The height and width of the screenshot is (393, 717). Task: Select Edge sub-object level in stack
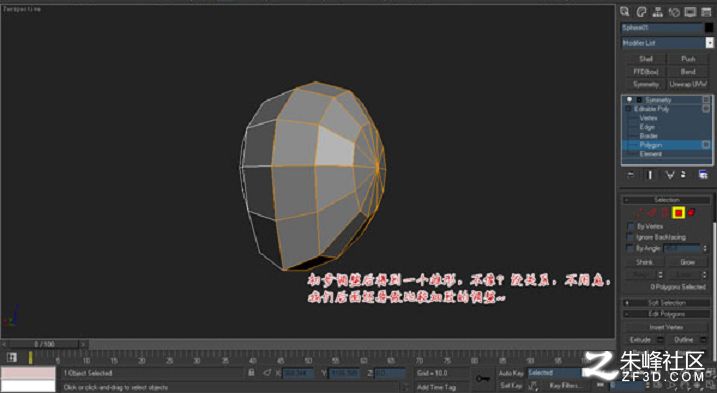(x=647, y=127)
